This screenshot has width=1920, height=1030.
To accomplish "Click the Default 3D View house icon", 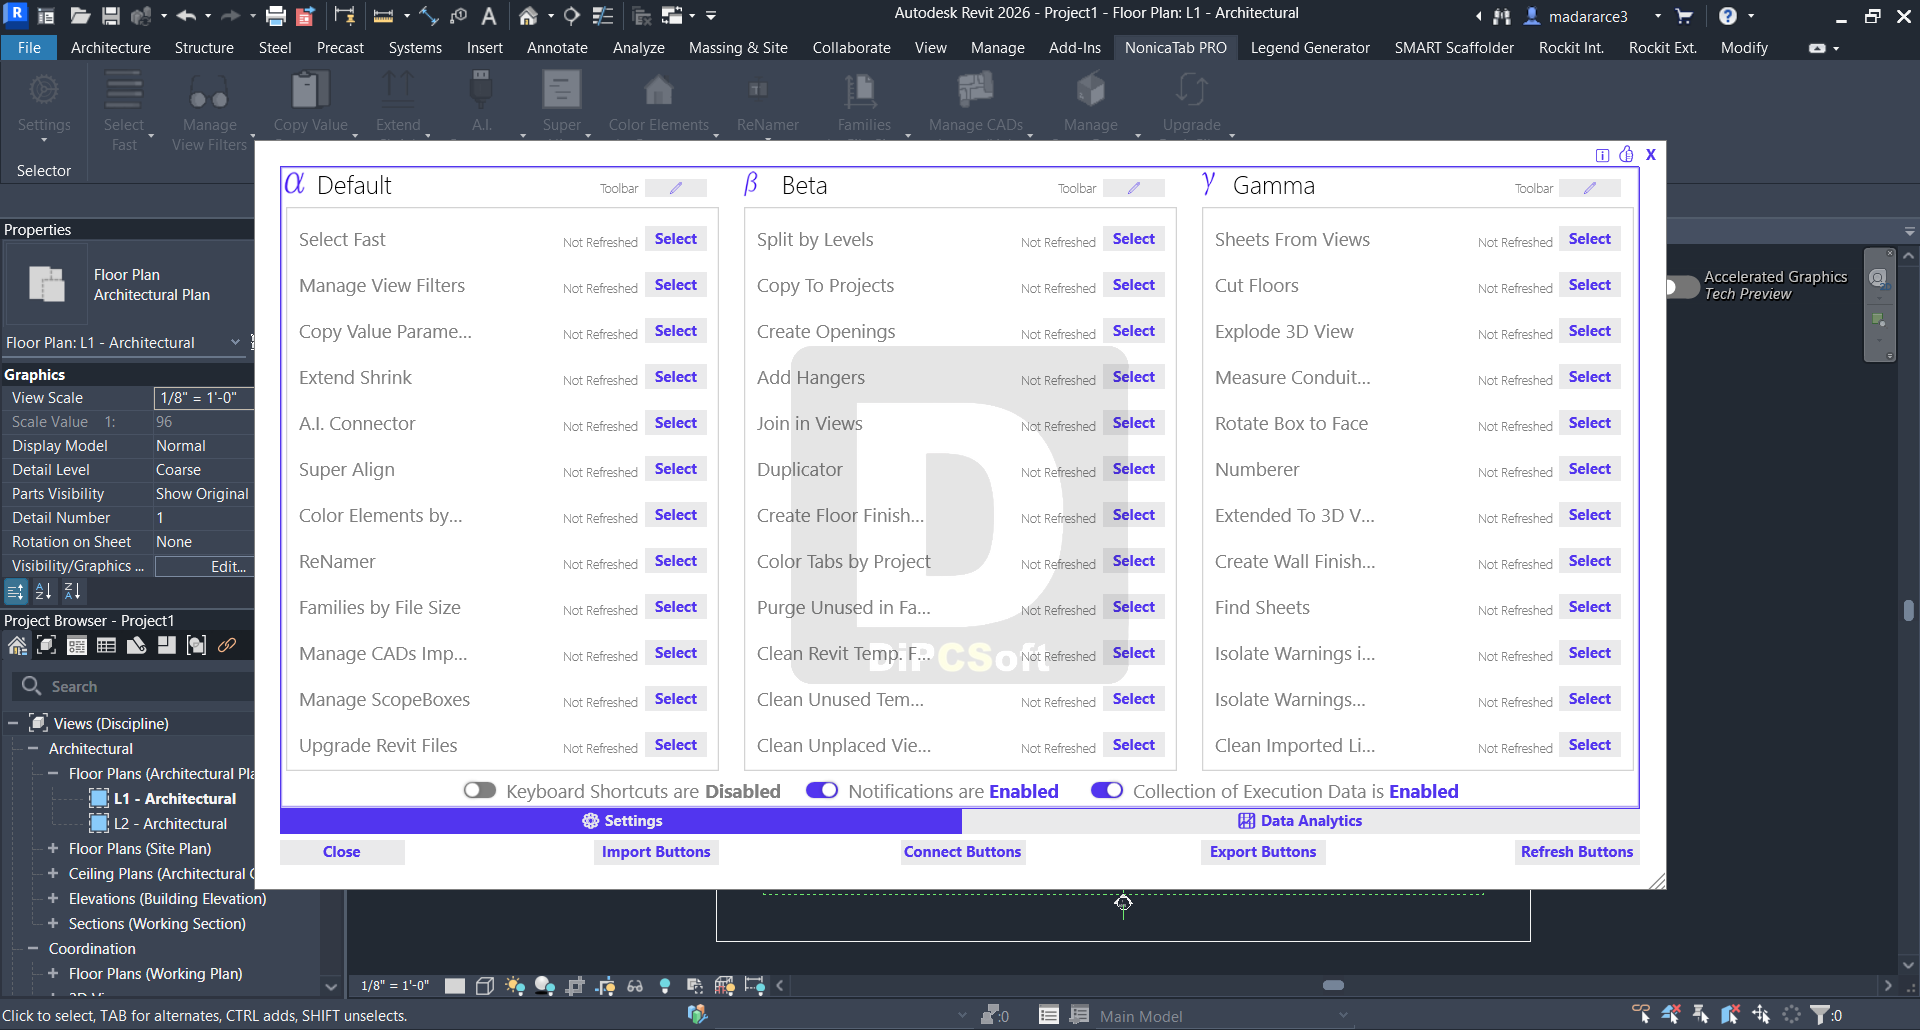I will pos(528,16).
